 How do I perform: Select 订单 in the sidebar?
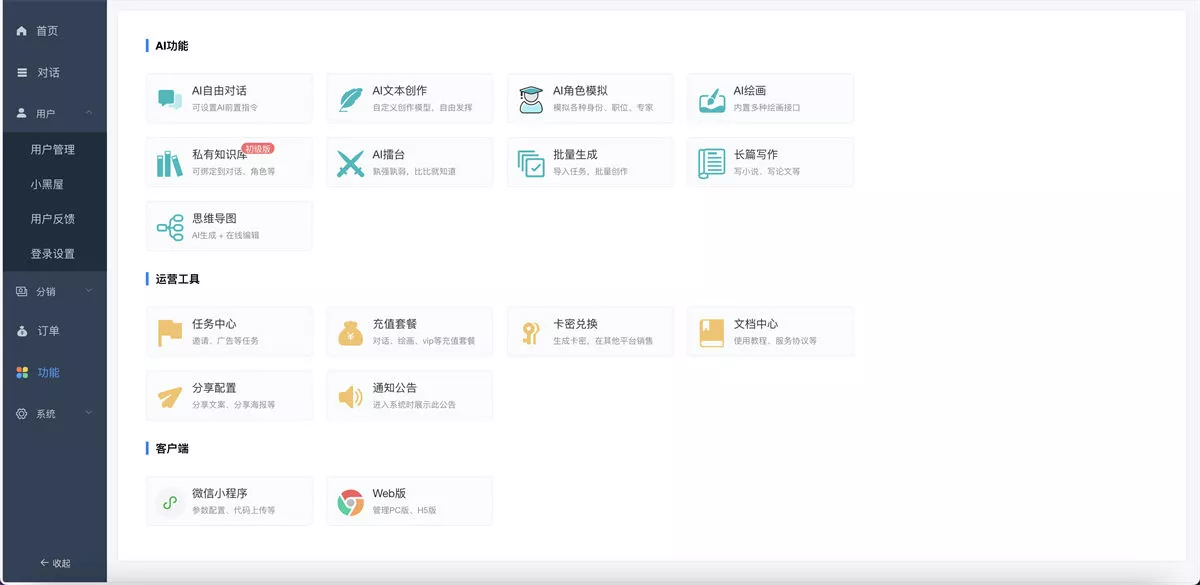pos(48,331)
